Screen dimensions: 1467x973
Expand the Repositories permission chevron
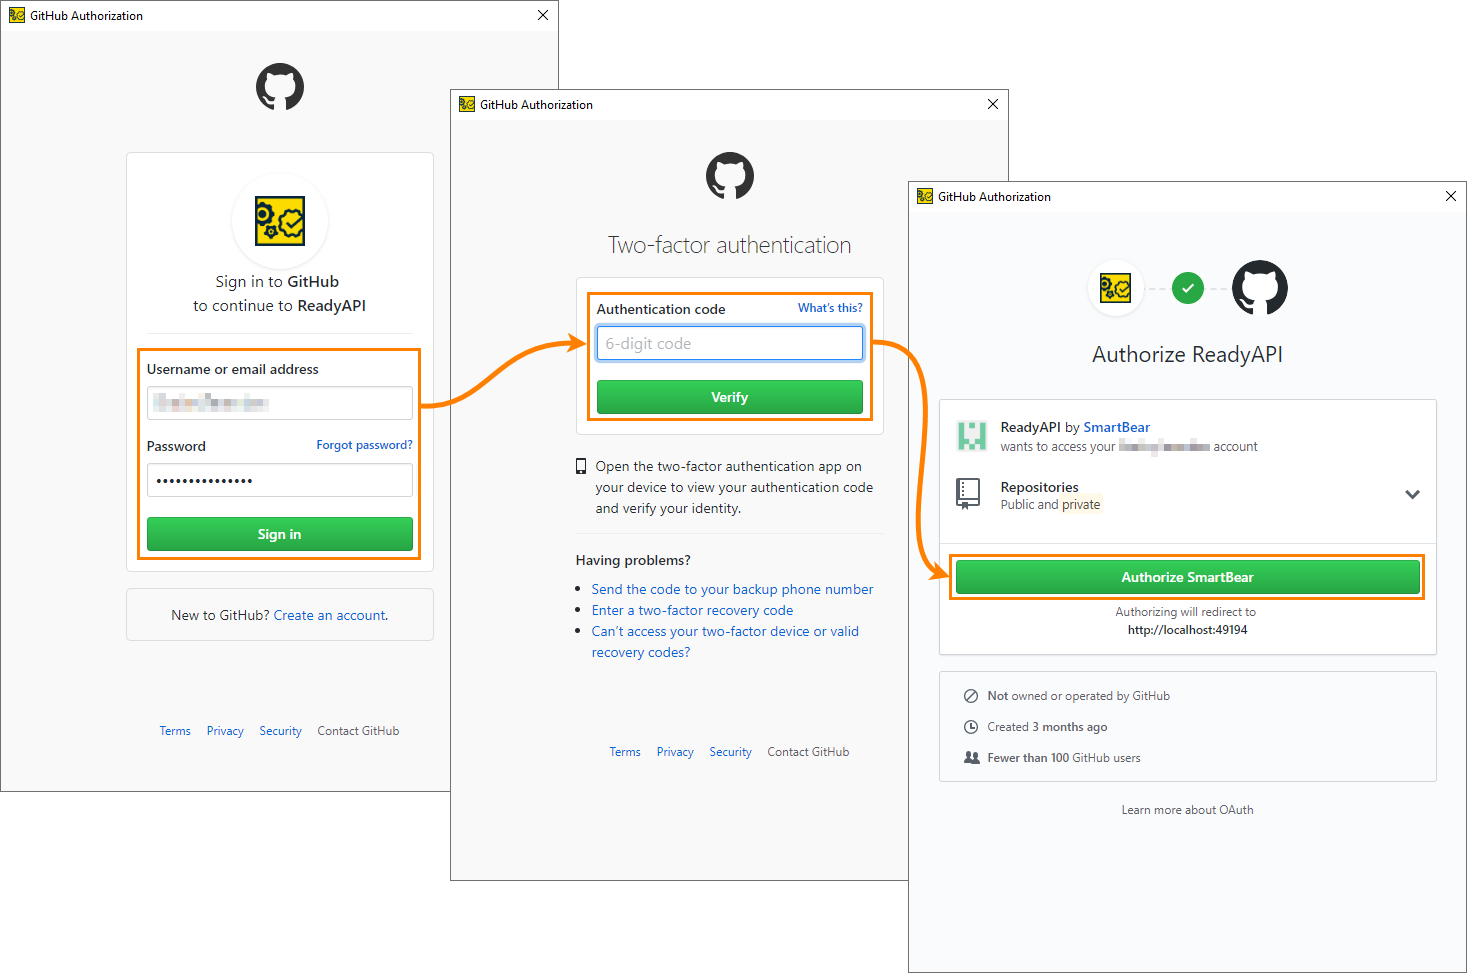click(x=1412, y=494)
